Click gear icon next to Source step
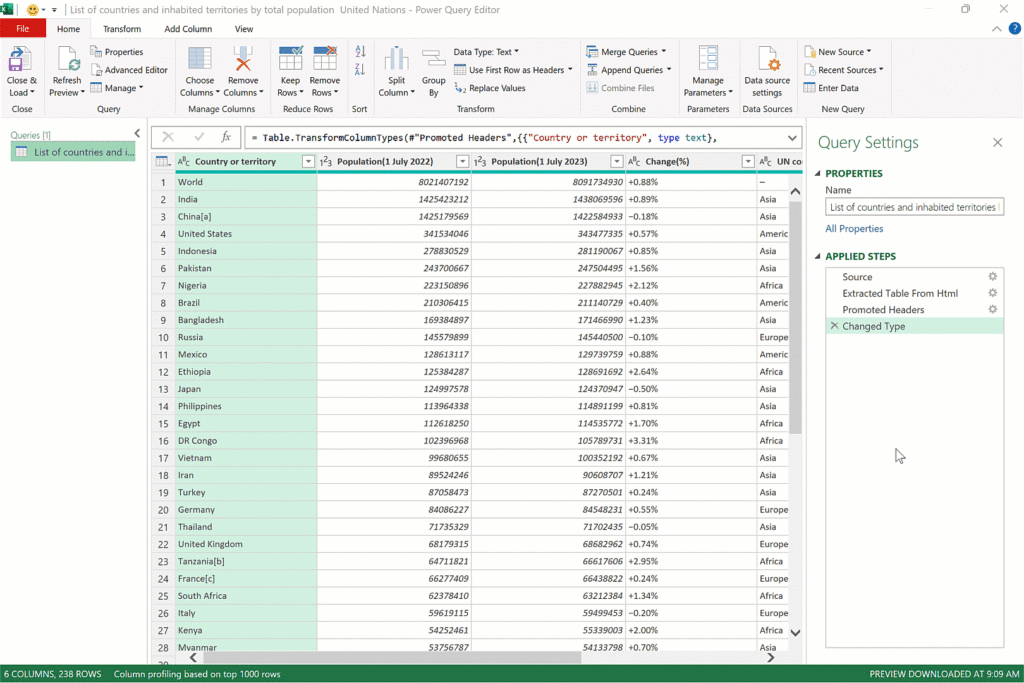 [x=992, y=277]
